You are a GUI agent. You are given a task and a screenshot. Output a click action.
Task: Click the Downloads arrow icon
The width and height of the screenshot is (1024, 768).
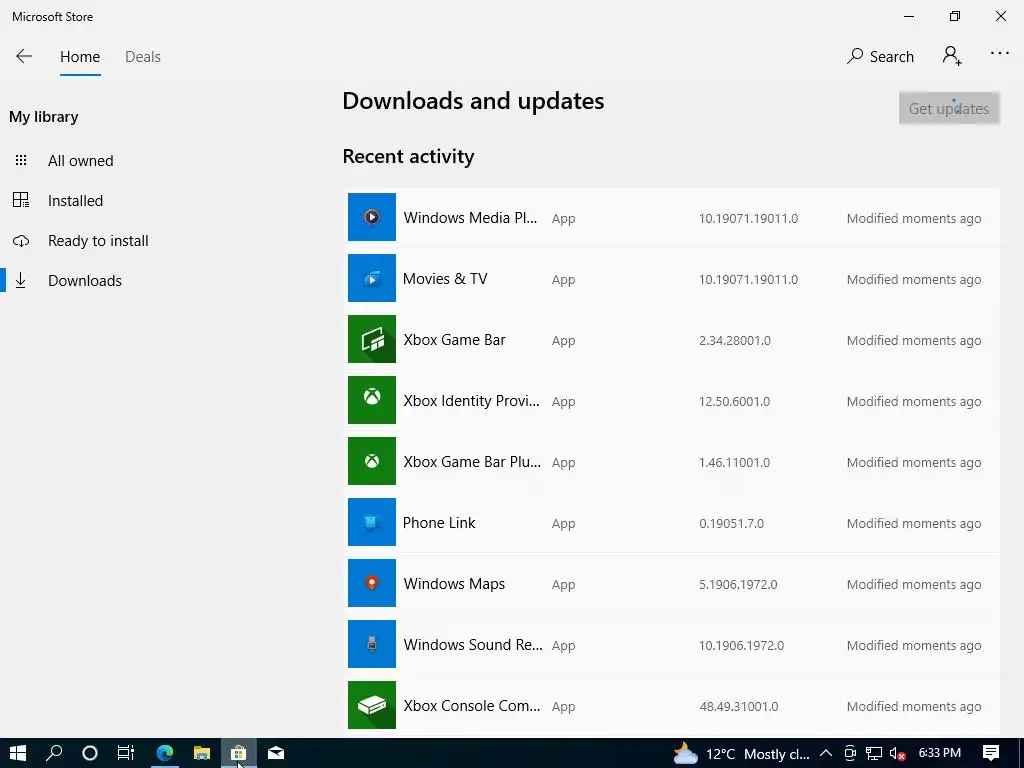[x=21, y=280]
